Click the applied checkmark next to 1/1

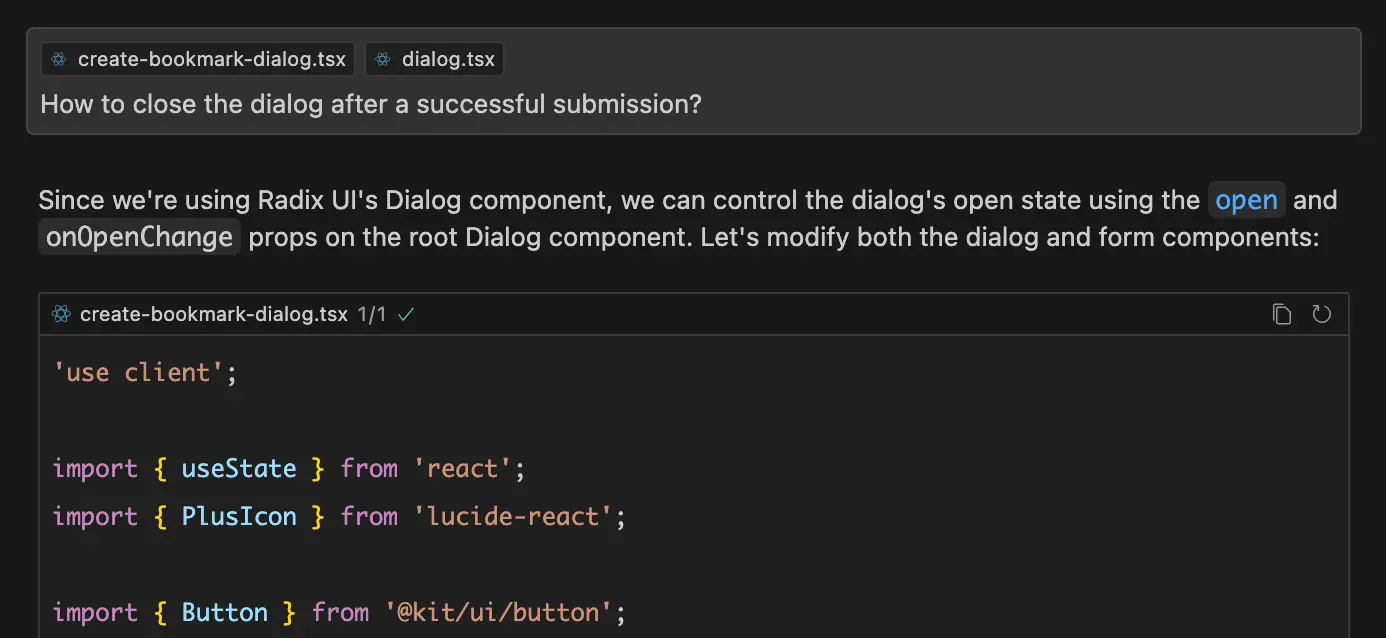pyautogui.click(x=406, y=314)
